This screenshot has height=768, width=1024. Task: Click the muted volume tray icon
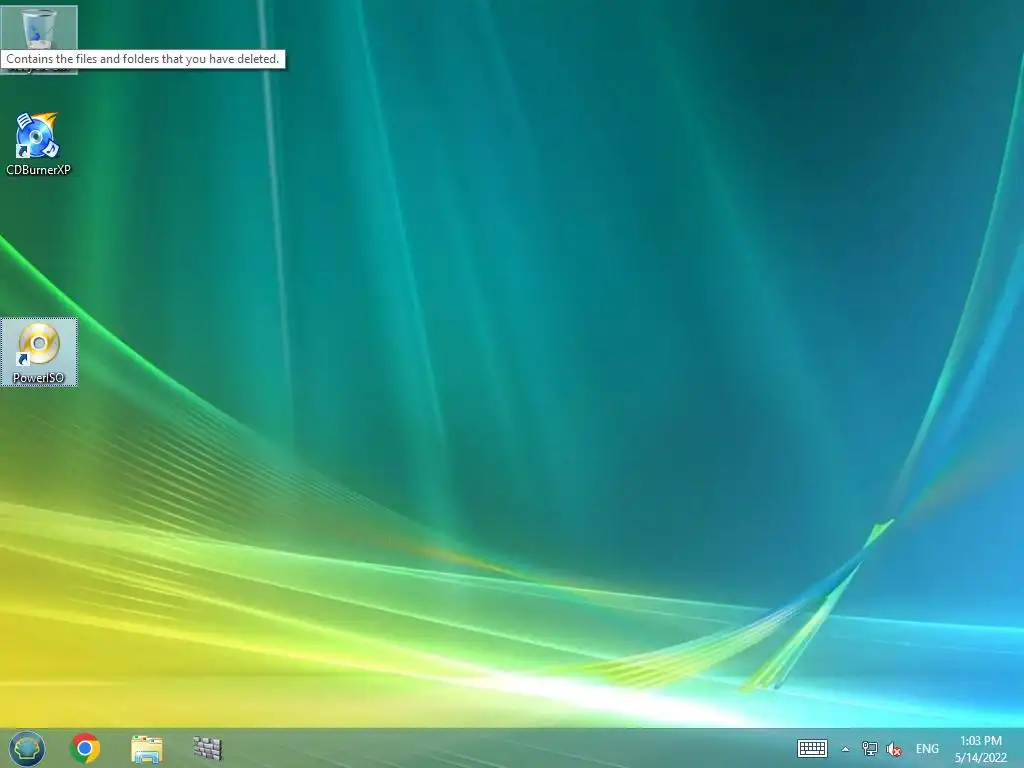click(x=894, y=749)
